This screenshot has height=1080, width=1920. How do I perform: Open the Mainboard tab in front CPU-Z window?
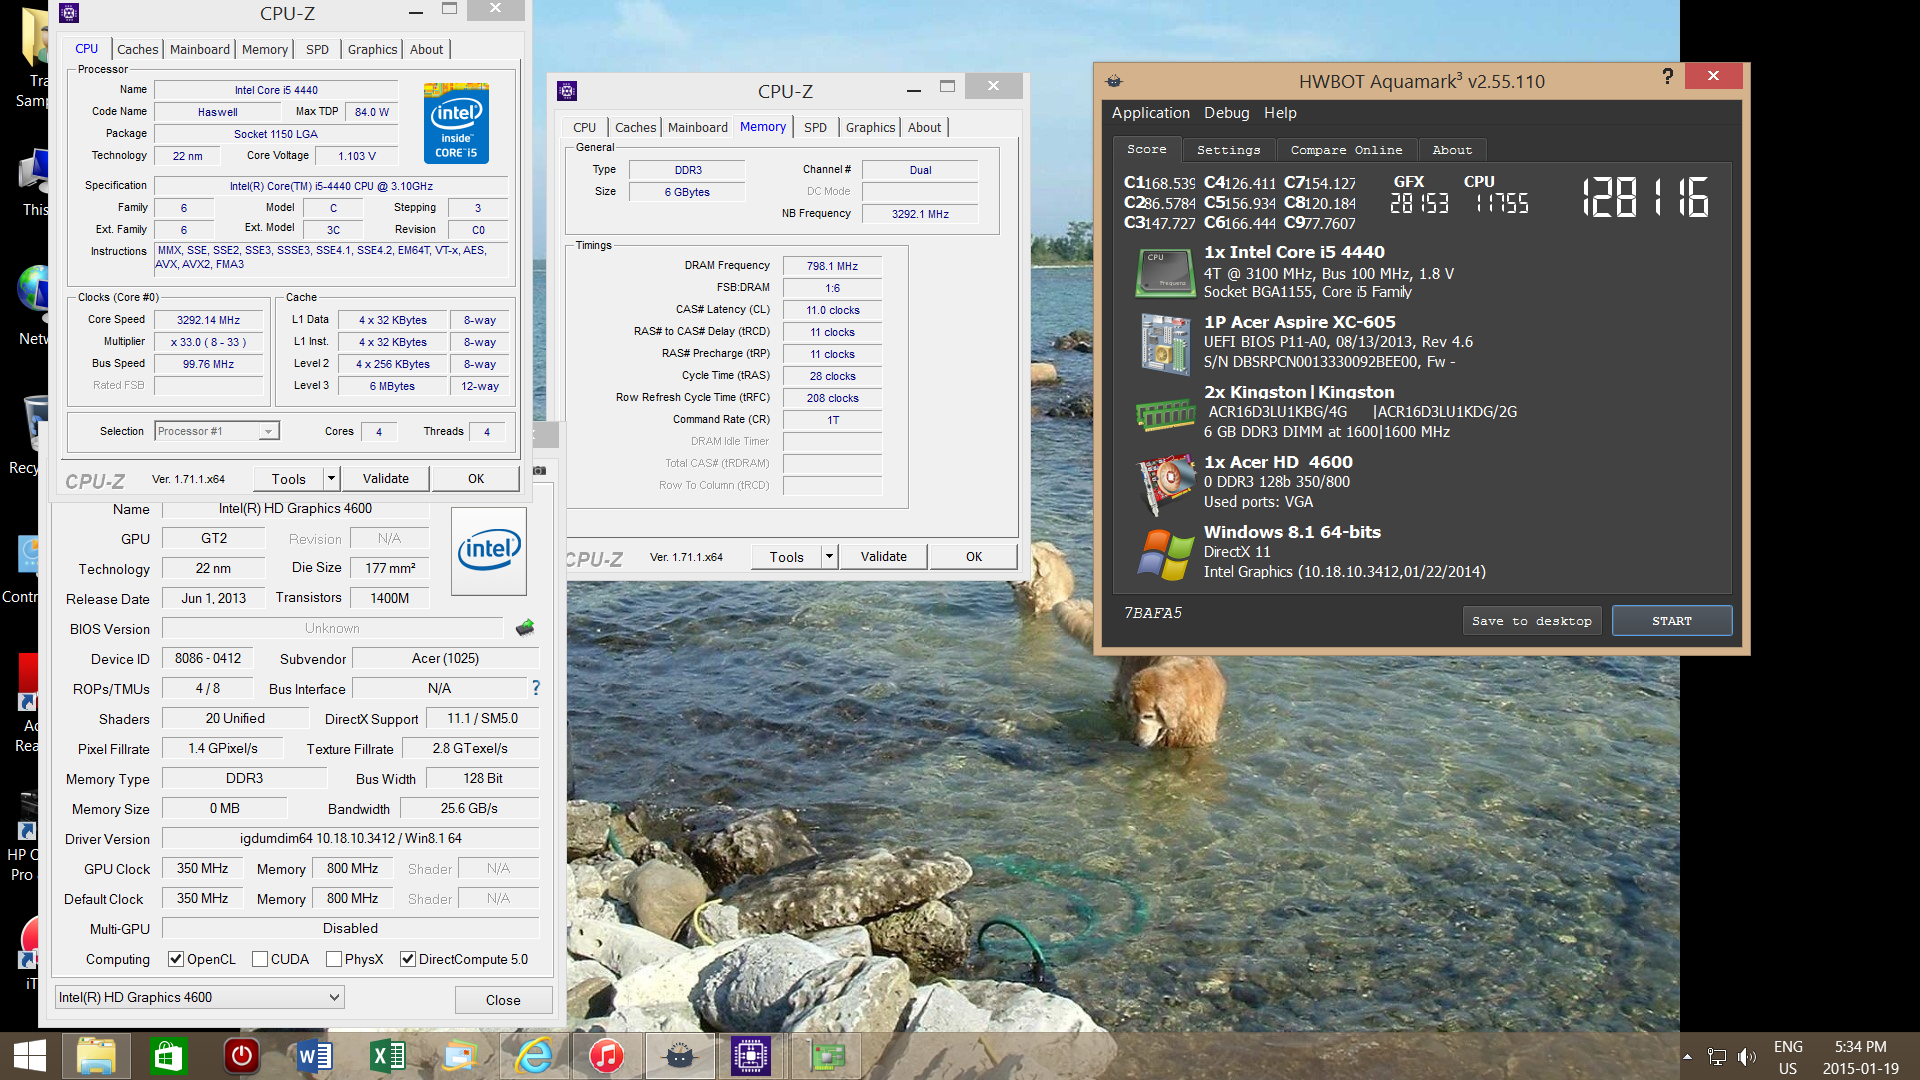point(200,49)
